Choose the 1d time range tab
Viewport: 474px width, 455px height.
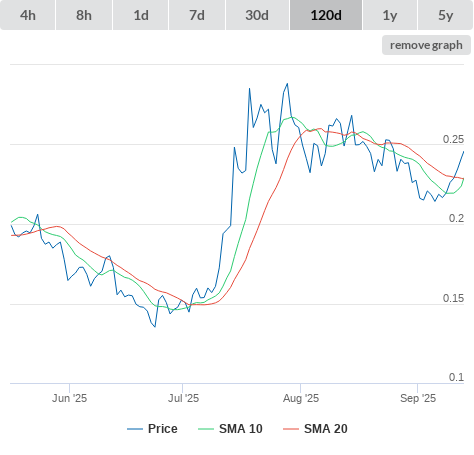(141, 15)
